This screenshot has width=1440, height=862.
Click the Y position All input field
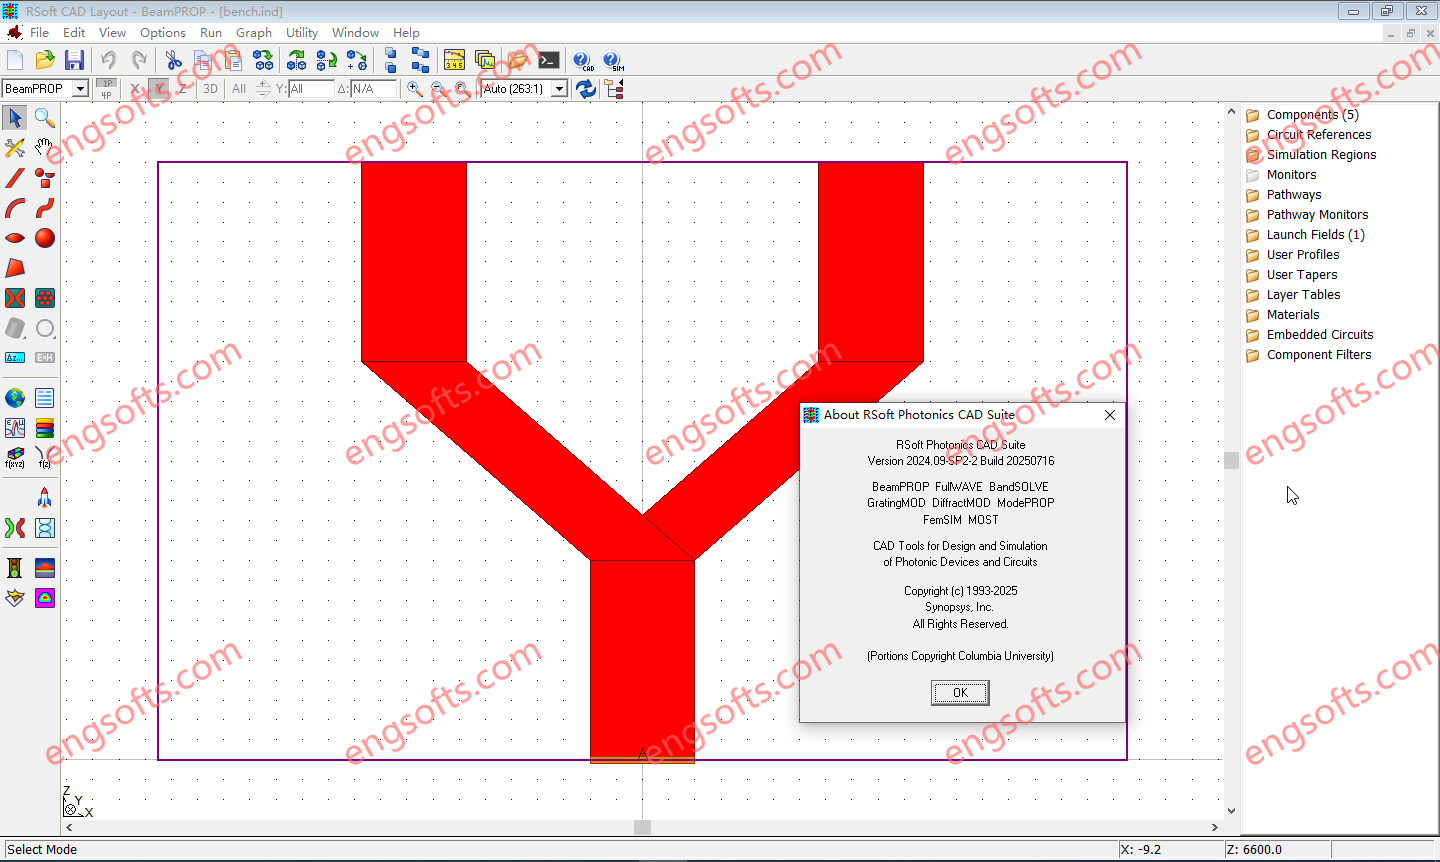(311, 89)
